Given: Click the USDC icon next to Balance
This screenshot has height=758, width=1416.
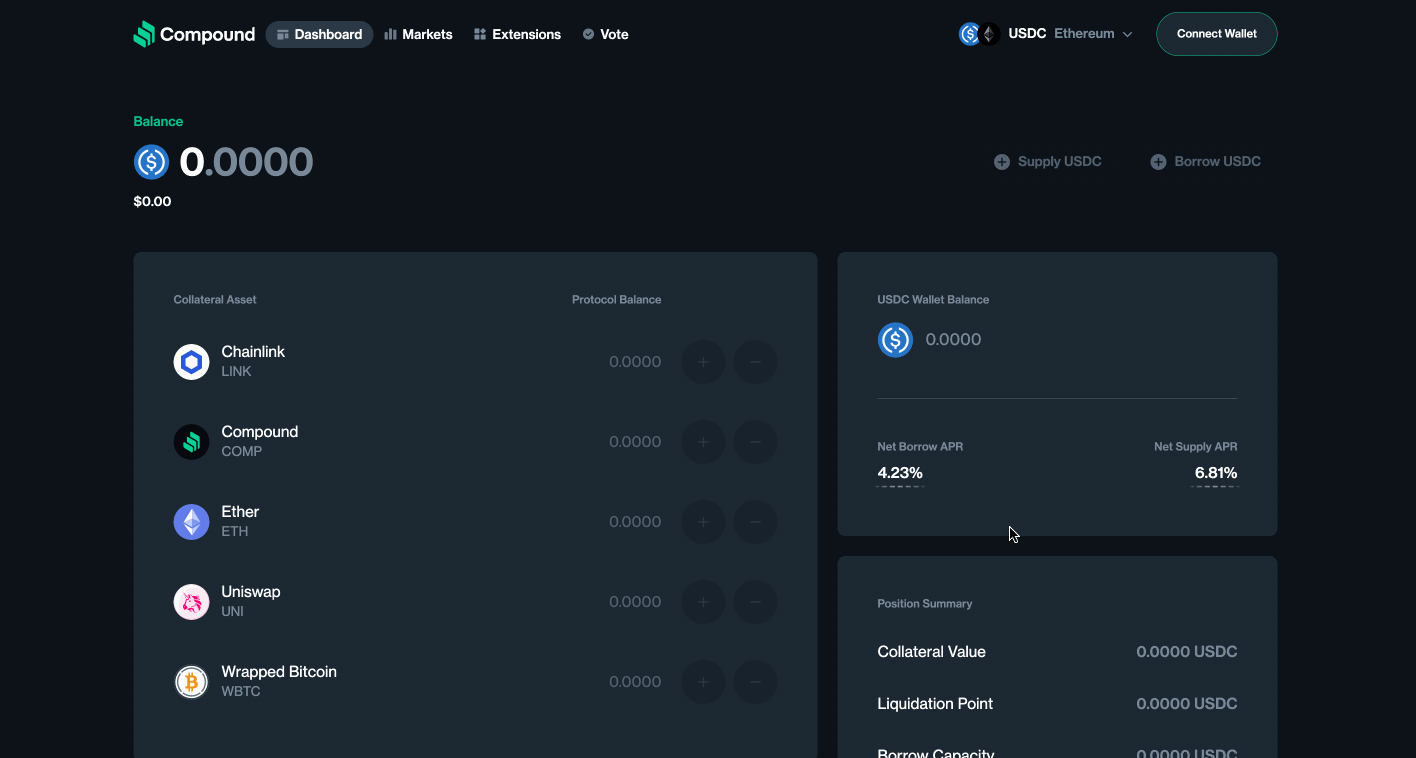Looking at the screenshot, I should point(150,161).
